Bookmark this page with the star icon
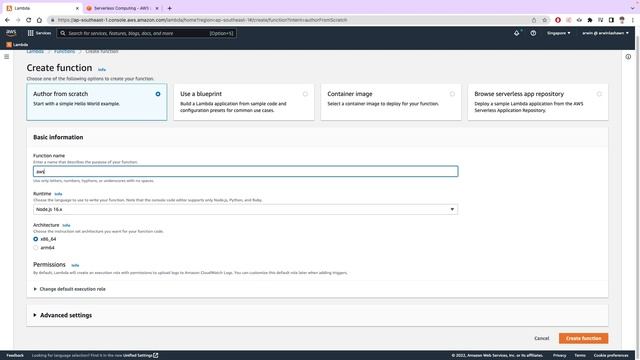The height and width of the screenshot is (360, 640). coord(544,20)
